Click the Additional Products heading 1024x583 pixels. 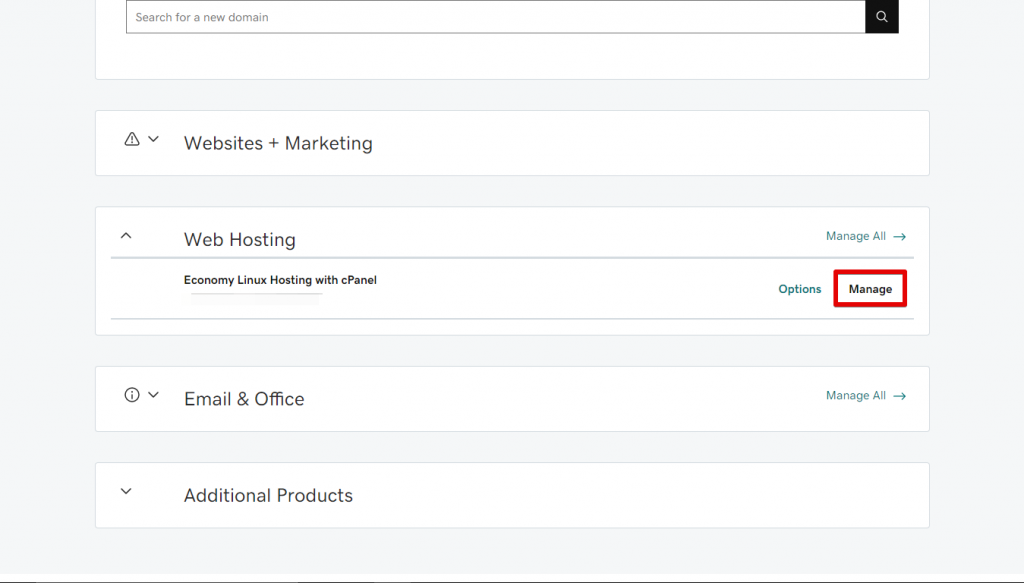(x=268, y=495)
